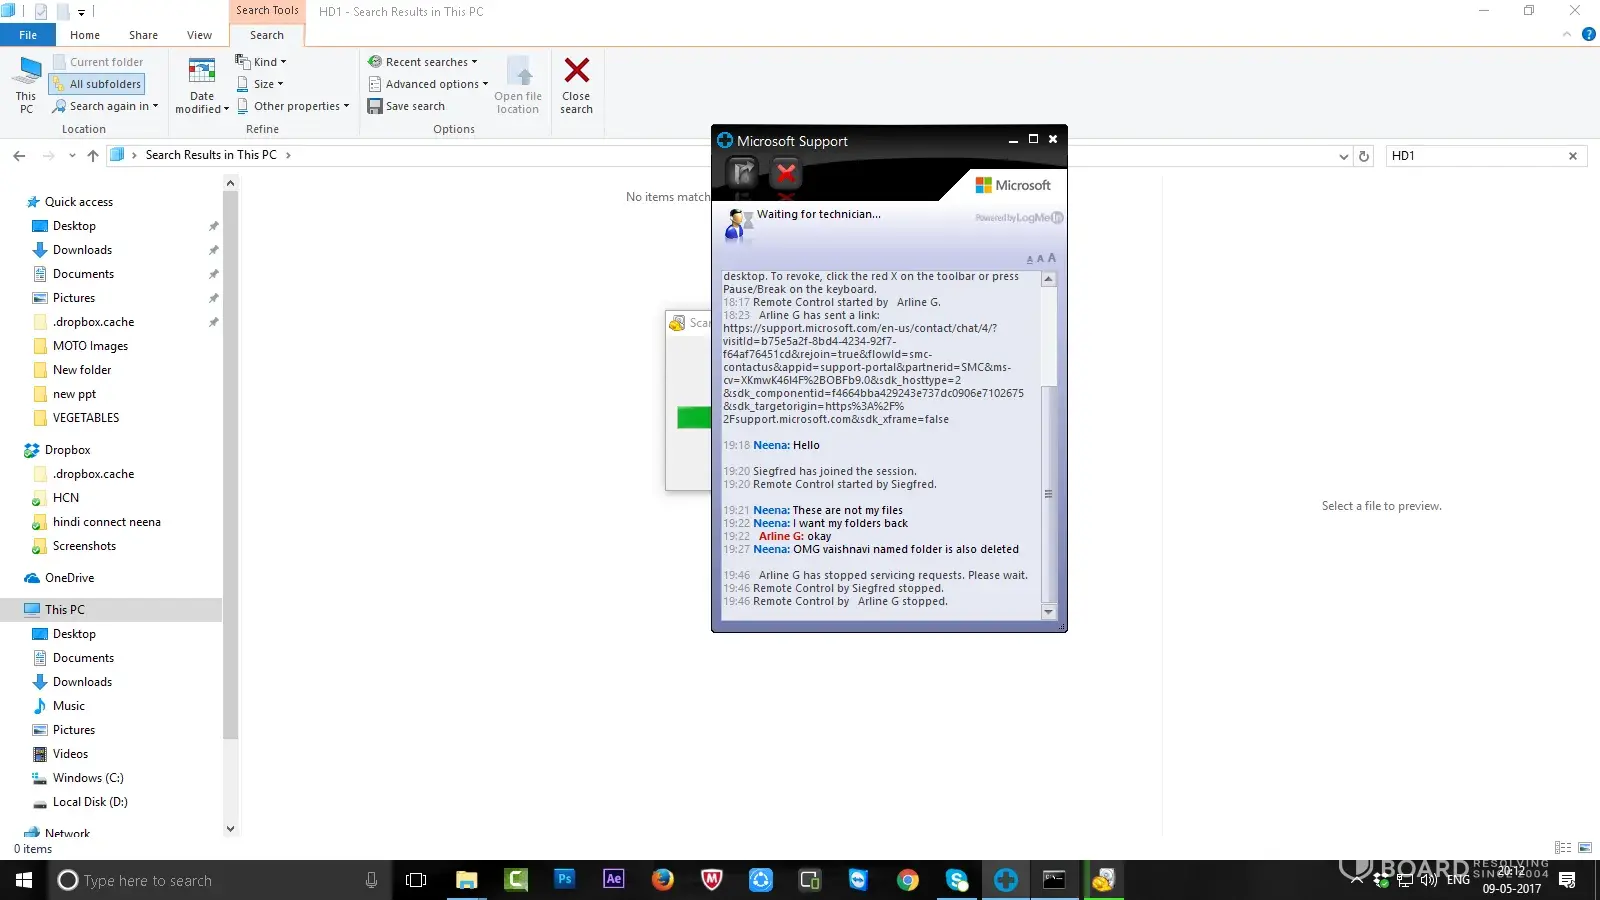Launch Photoshop from the taskbar

tap(565, 879)
